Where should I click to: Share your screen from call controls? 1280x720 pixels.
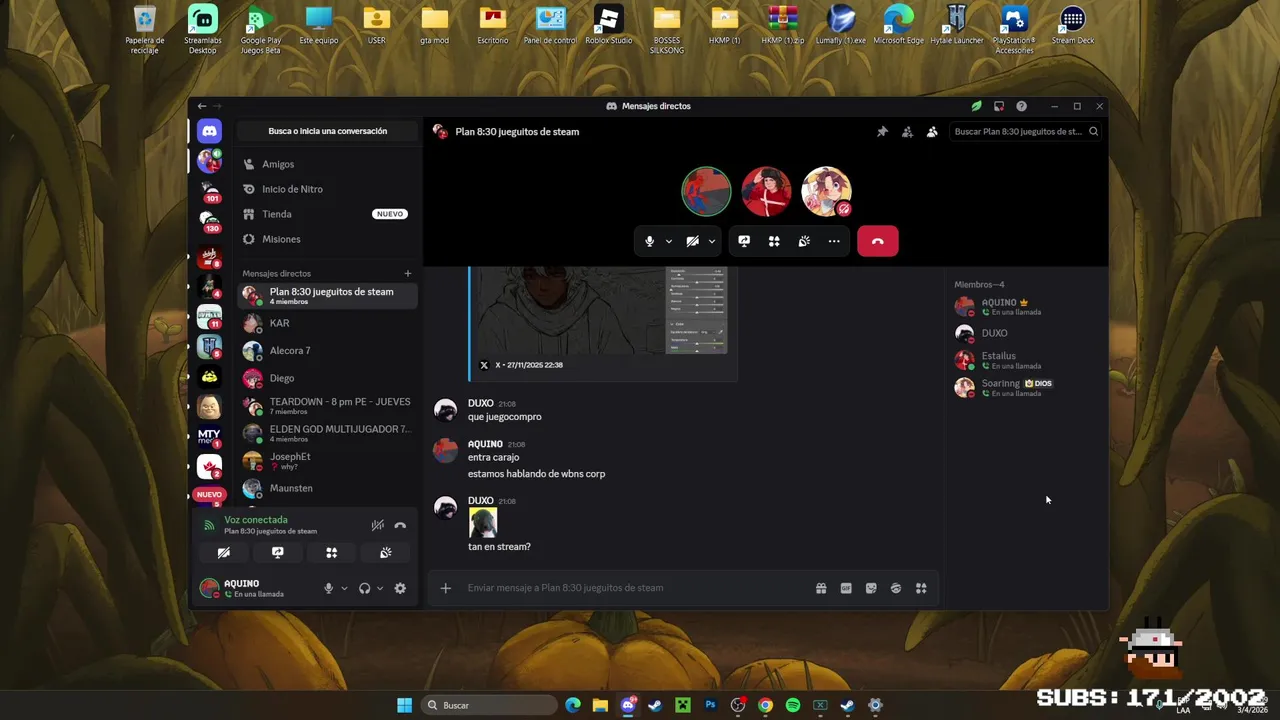point(744,241)
